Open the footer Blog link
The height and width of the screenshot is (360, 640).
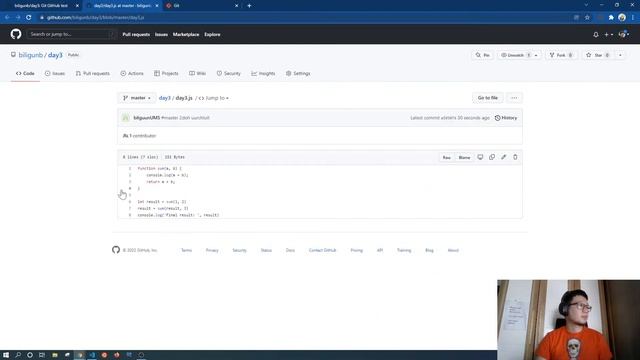tap(429, 250)
